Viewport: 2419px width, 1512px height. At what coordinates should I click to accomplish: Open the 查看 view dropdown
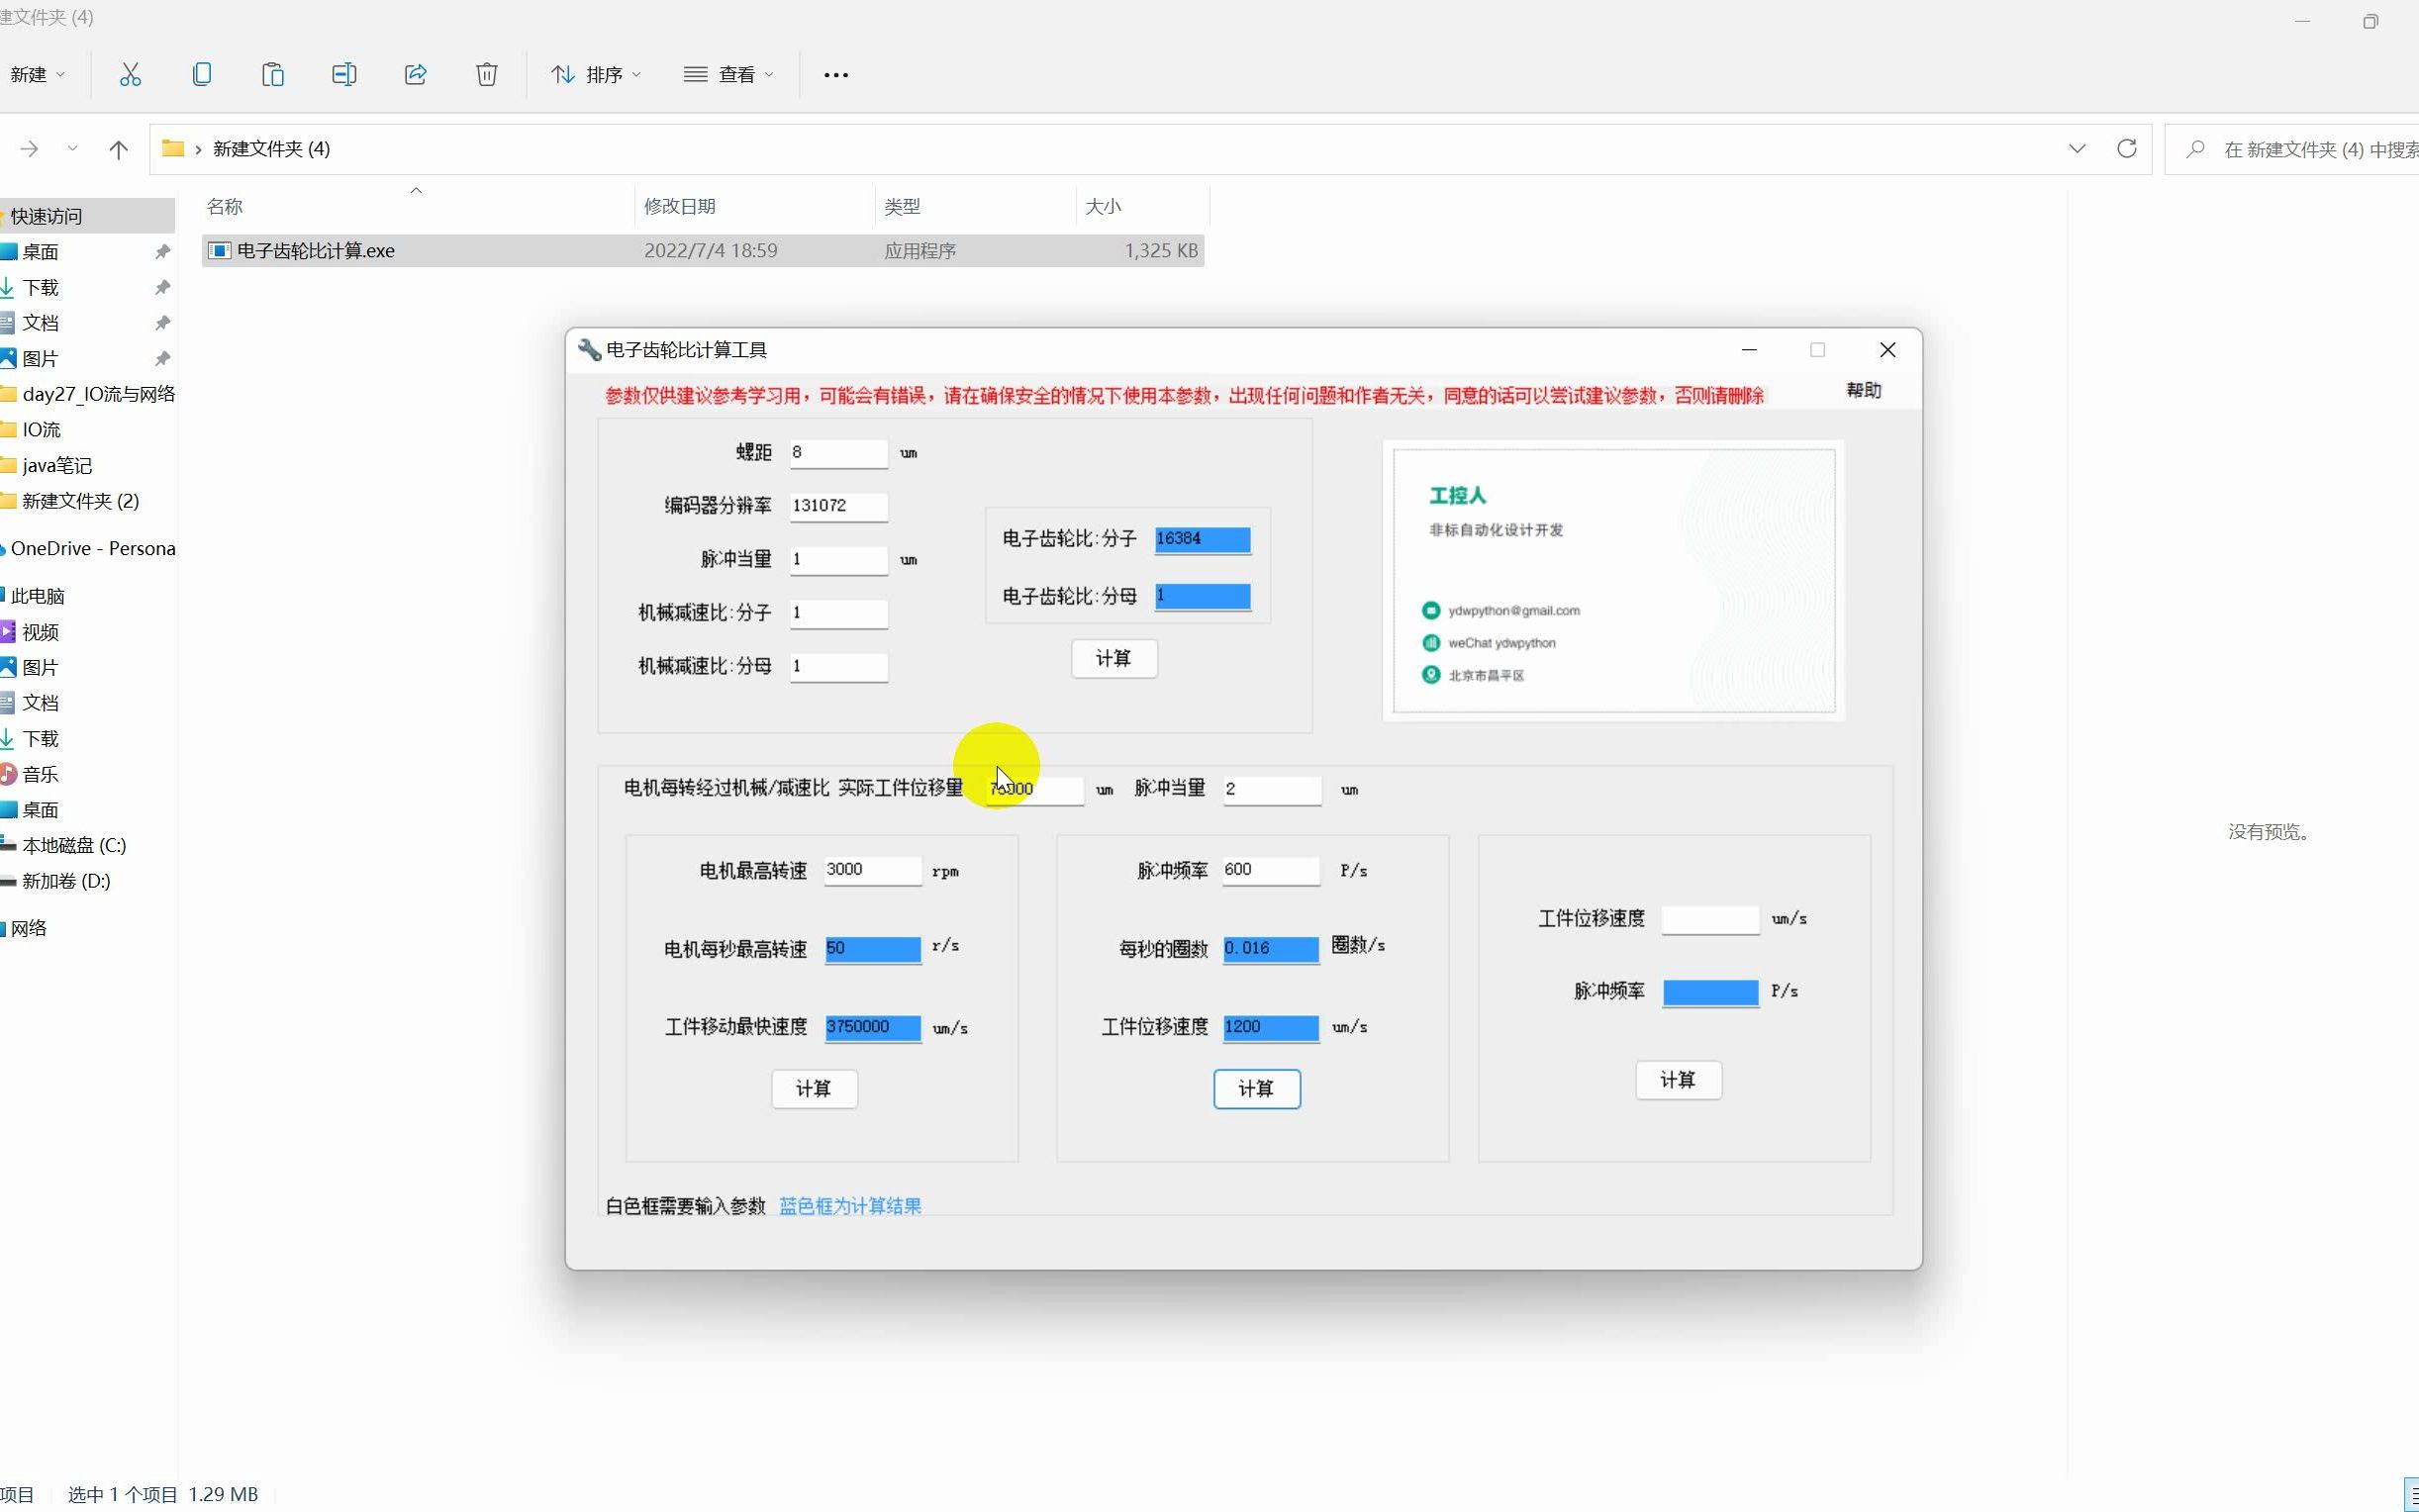(x=728, y=75)
